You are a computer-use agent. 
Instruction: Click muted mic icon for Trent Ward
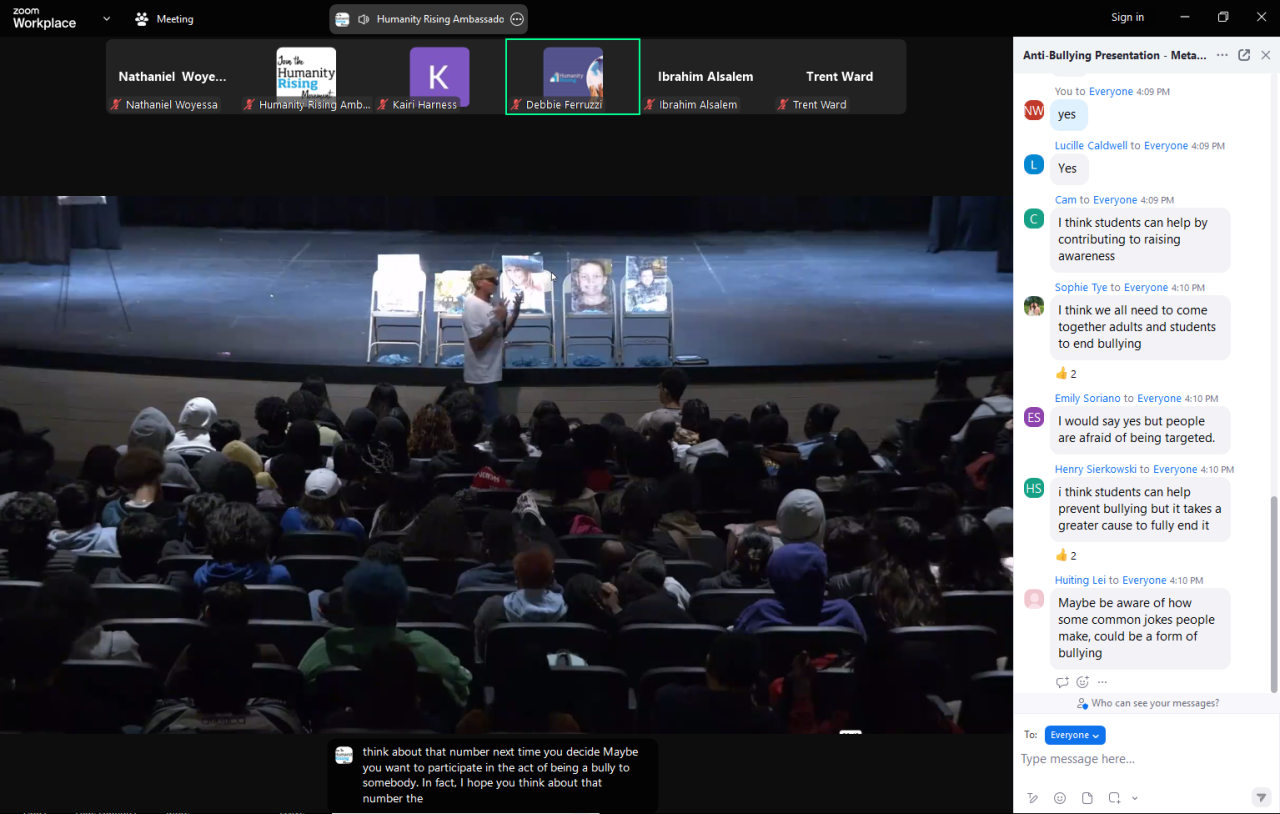coord(783,105)
